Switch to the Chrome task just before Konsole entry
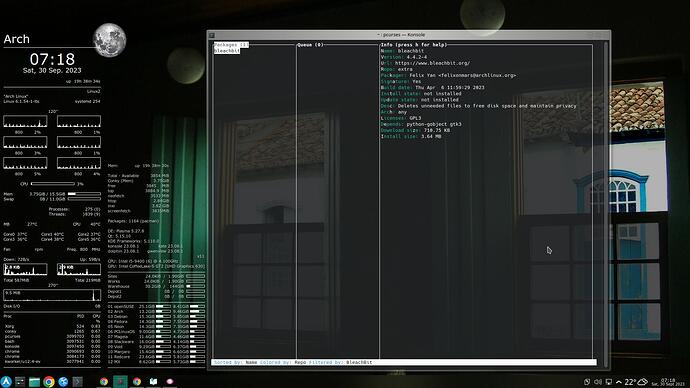Viewport: 690px width, 388px height. (x=104, y=381)
